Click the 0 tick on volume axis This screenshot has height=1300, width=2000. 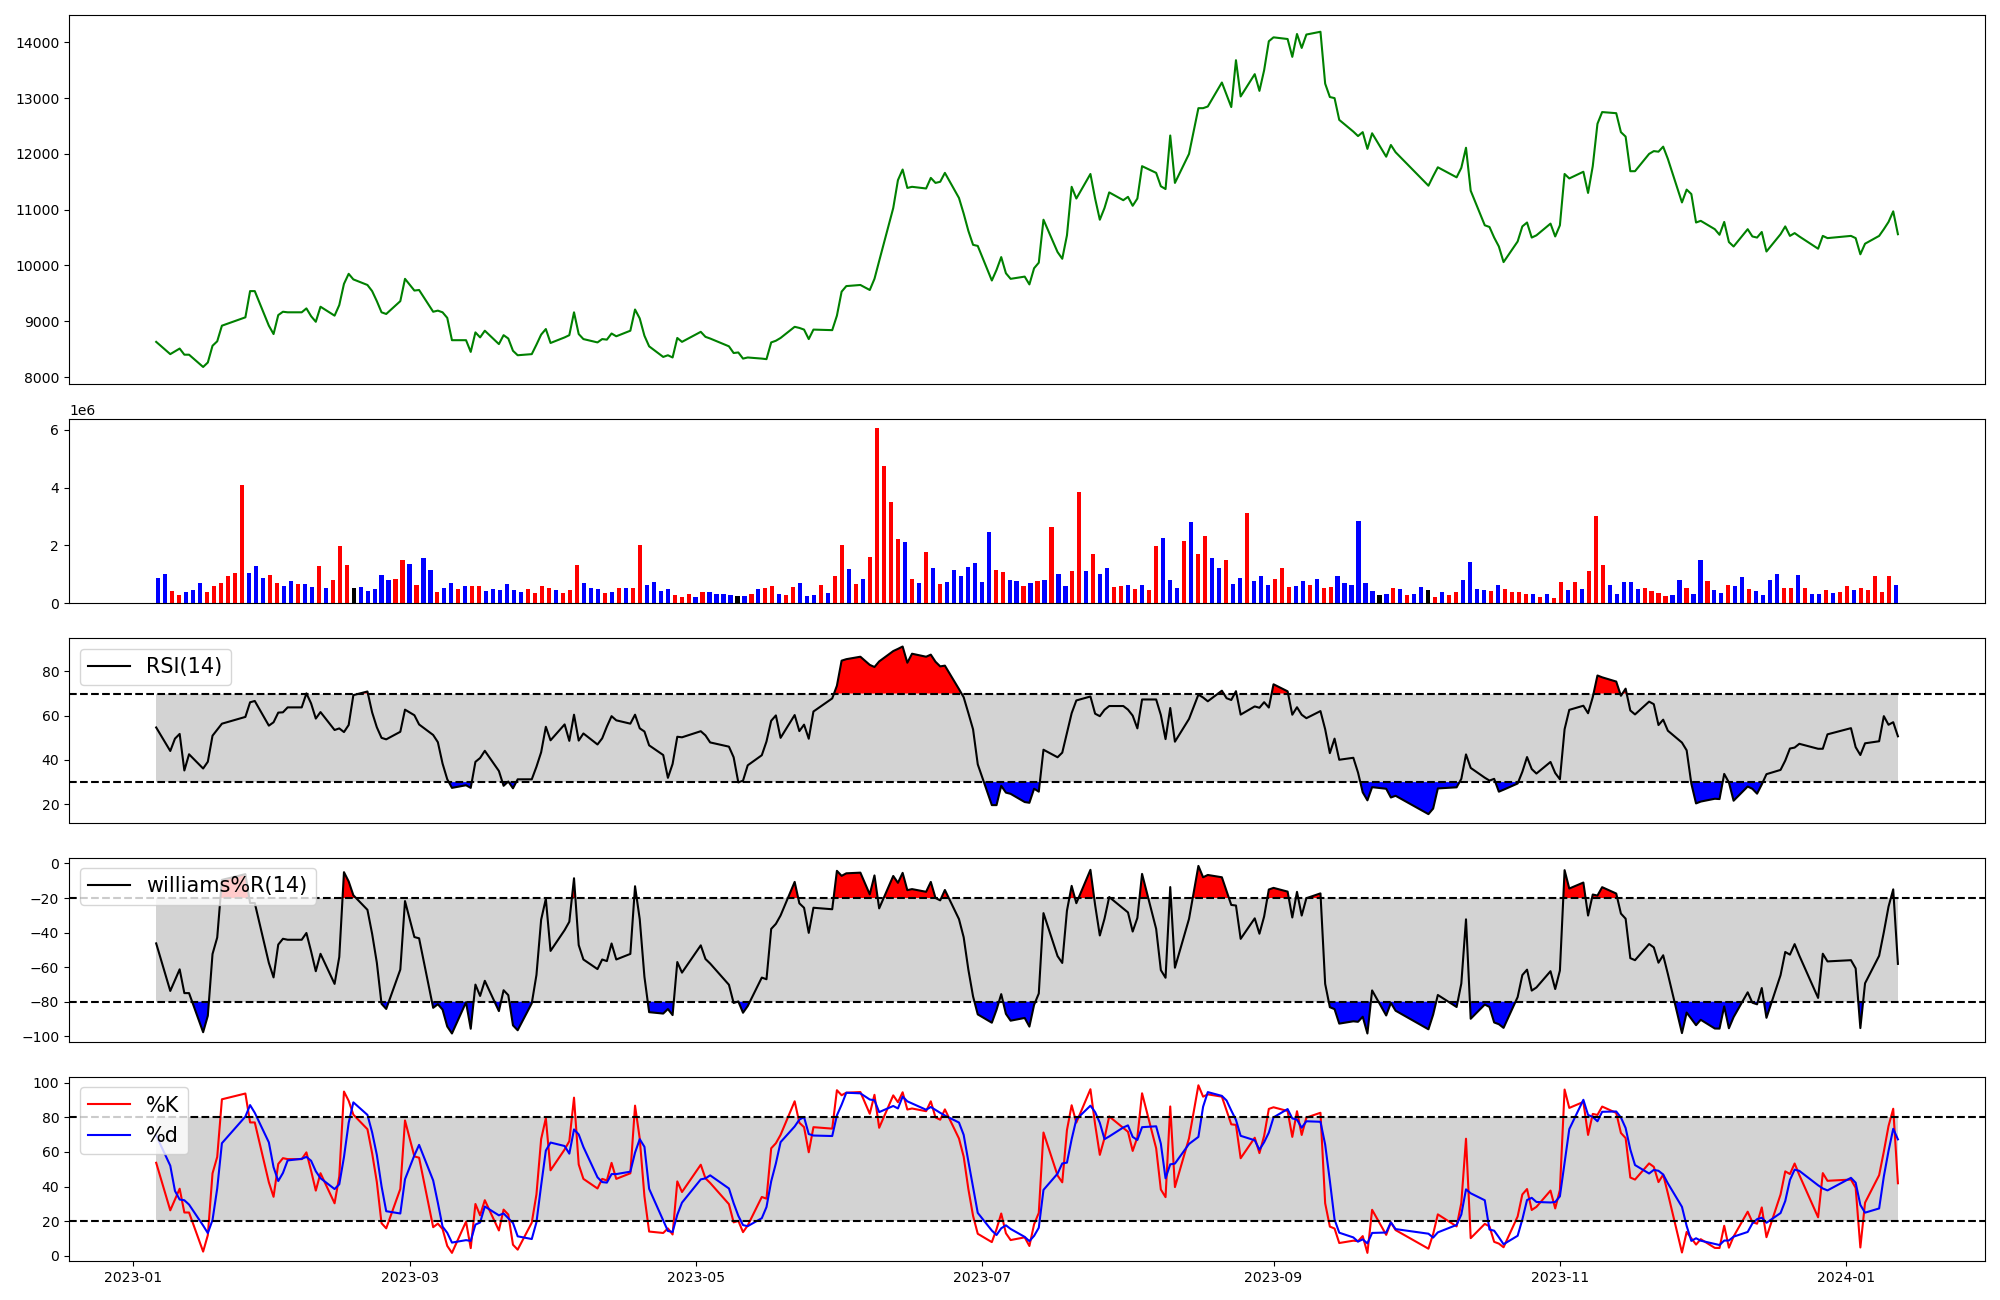pos(54,604)
